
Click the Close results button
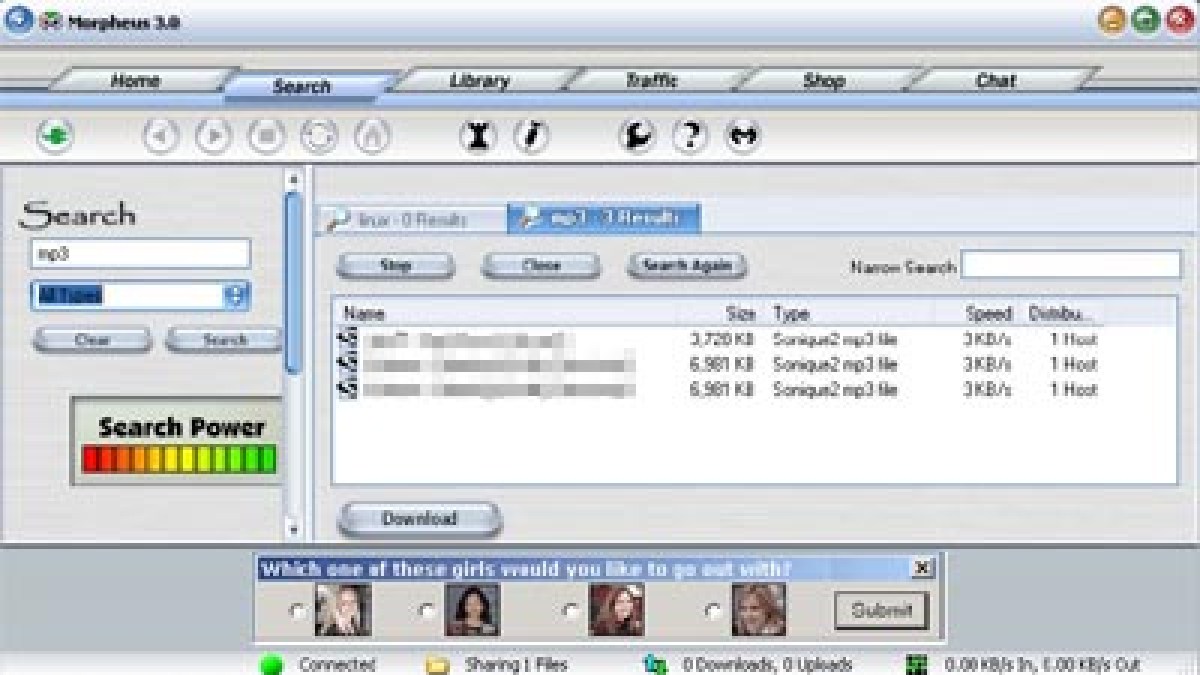tap(541, 266)
